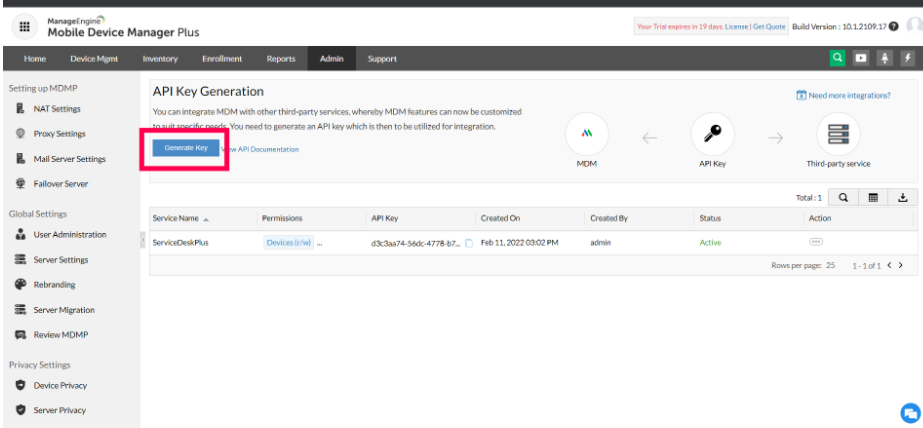Screen dimensions: 923x428
Task: Click the Permissions column header
Action: coord(282,218)
